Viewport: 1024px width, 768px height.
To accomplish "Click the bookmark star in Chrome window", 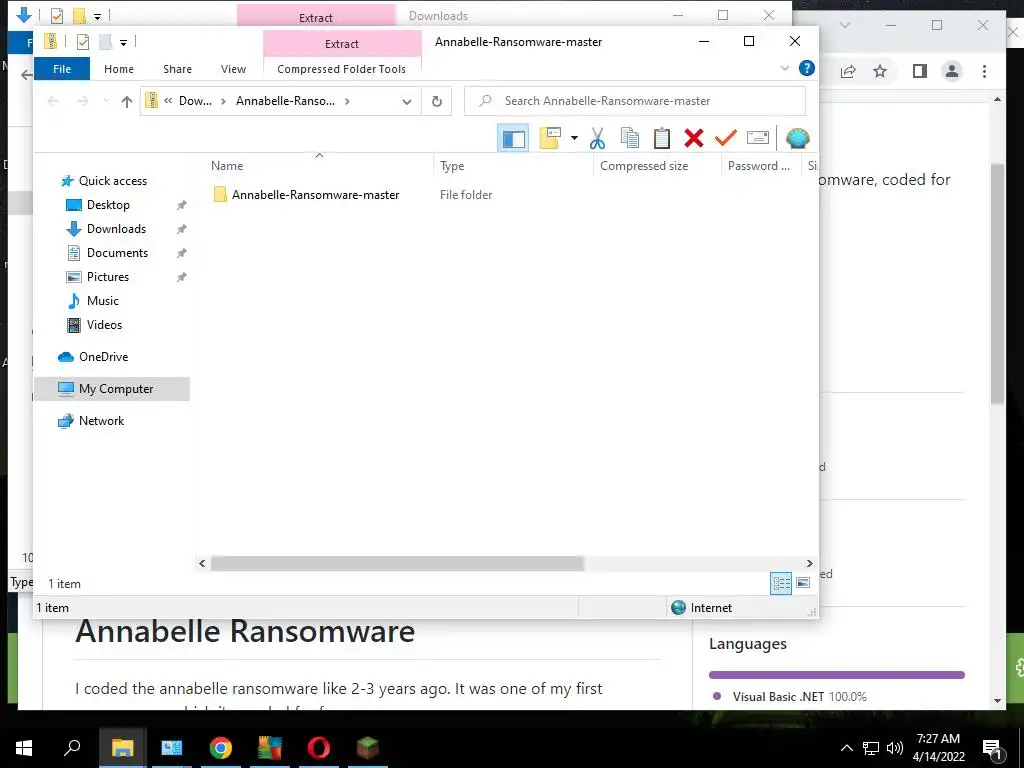I will tap(880, 71).
